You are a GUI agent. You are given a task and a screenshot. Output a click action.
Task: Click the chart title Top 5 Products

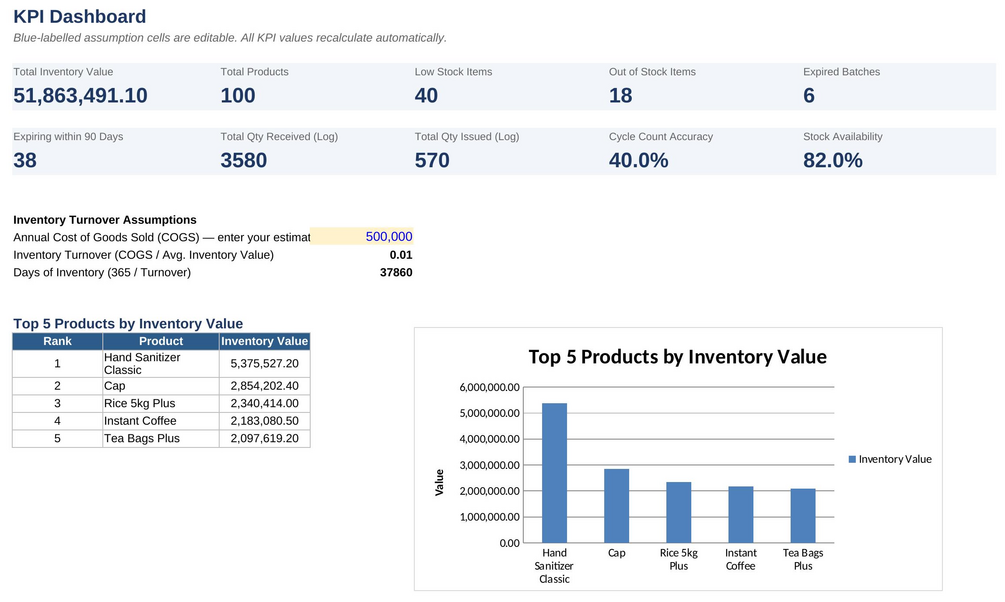coord(677,356)
